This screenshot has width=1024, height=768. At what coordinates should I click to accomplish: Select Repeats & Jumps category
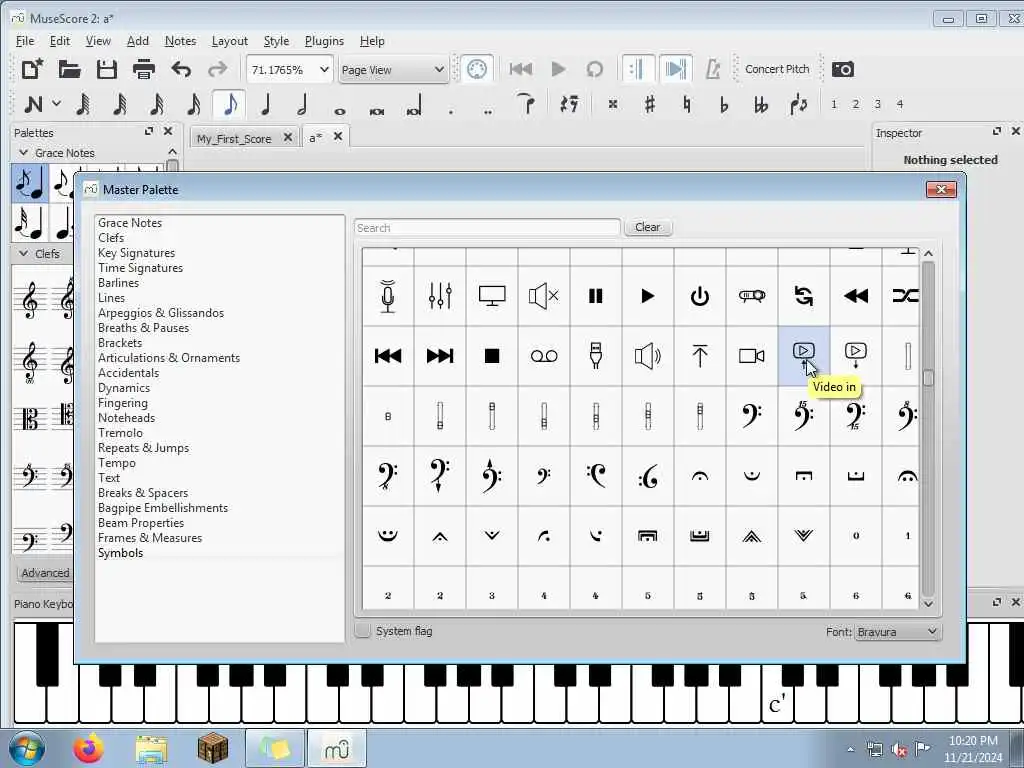tap(144, 448)
